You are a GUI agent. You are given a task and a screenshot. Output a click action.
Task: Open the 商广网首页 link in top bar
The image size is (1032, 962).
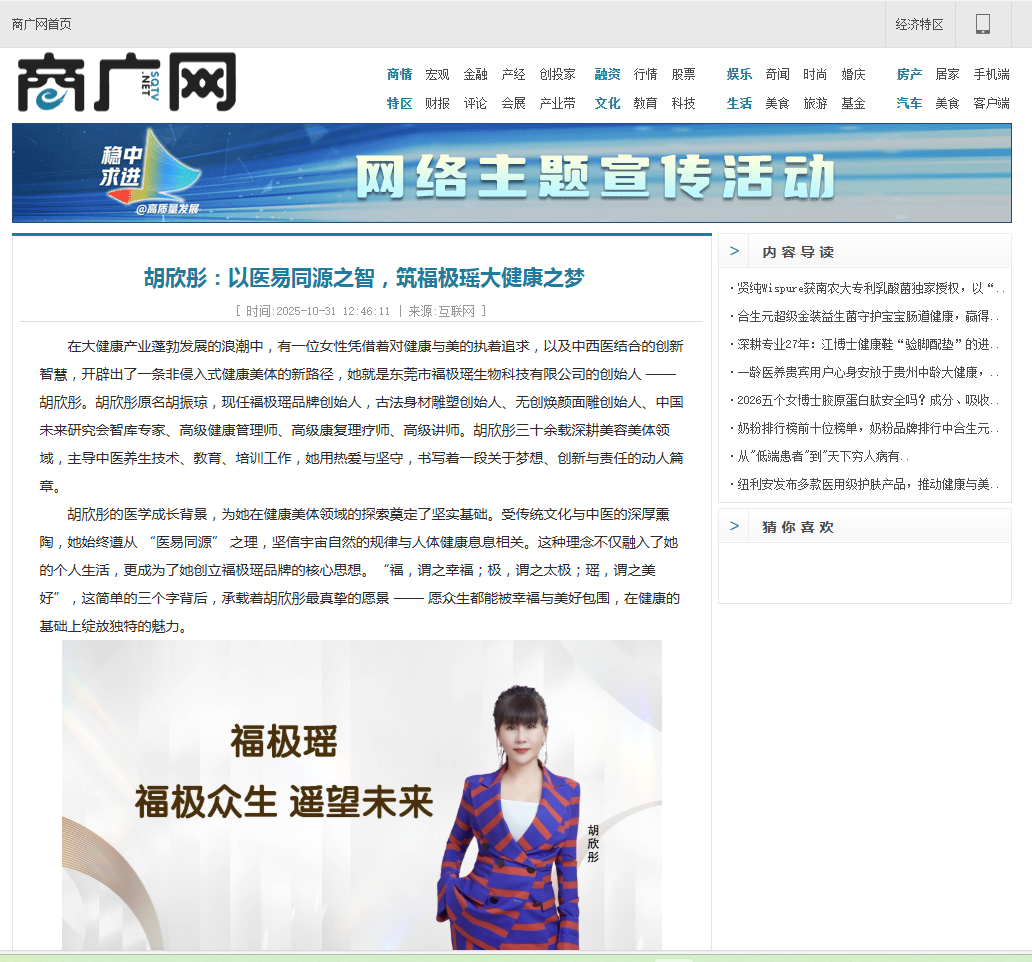[x=42, y=24]
